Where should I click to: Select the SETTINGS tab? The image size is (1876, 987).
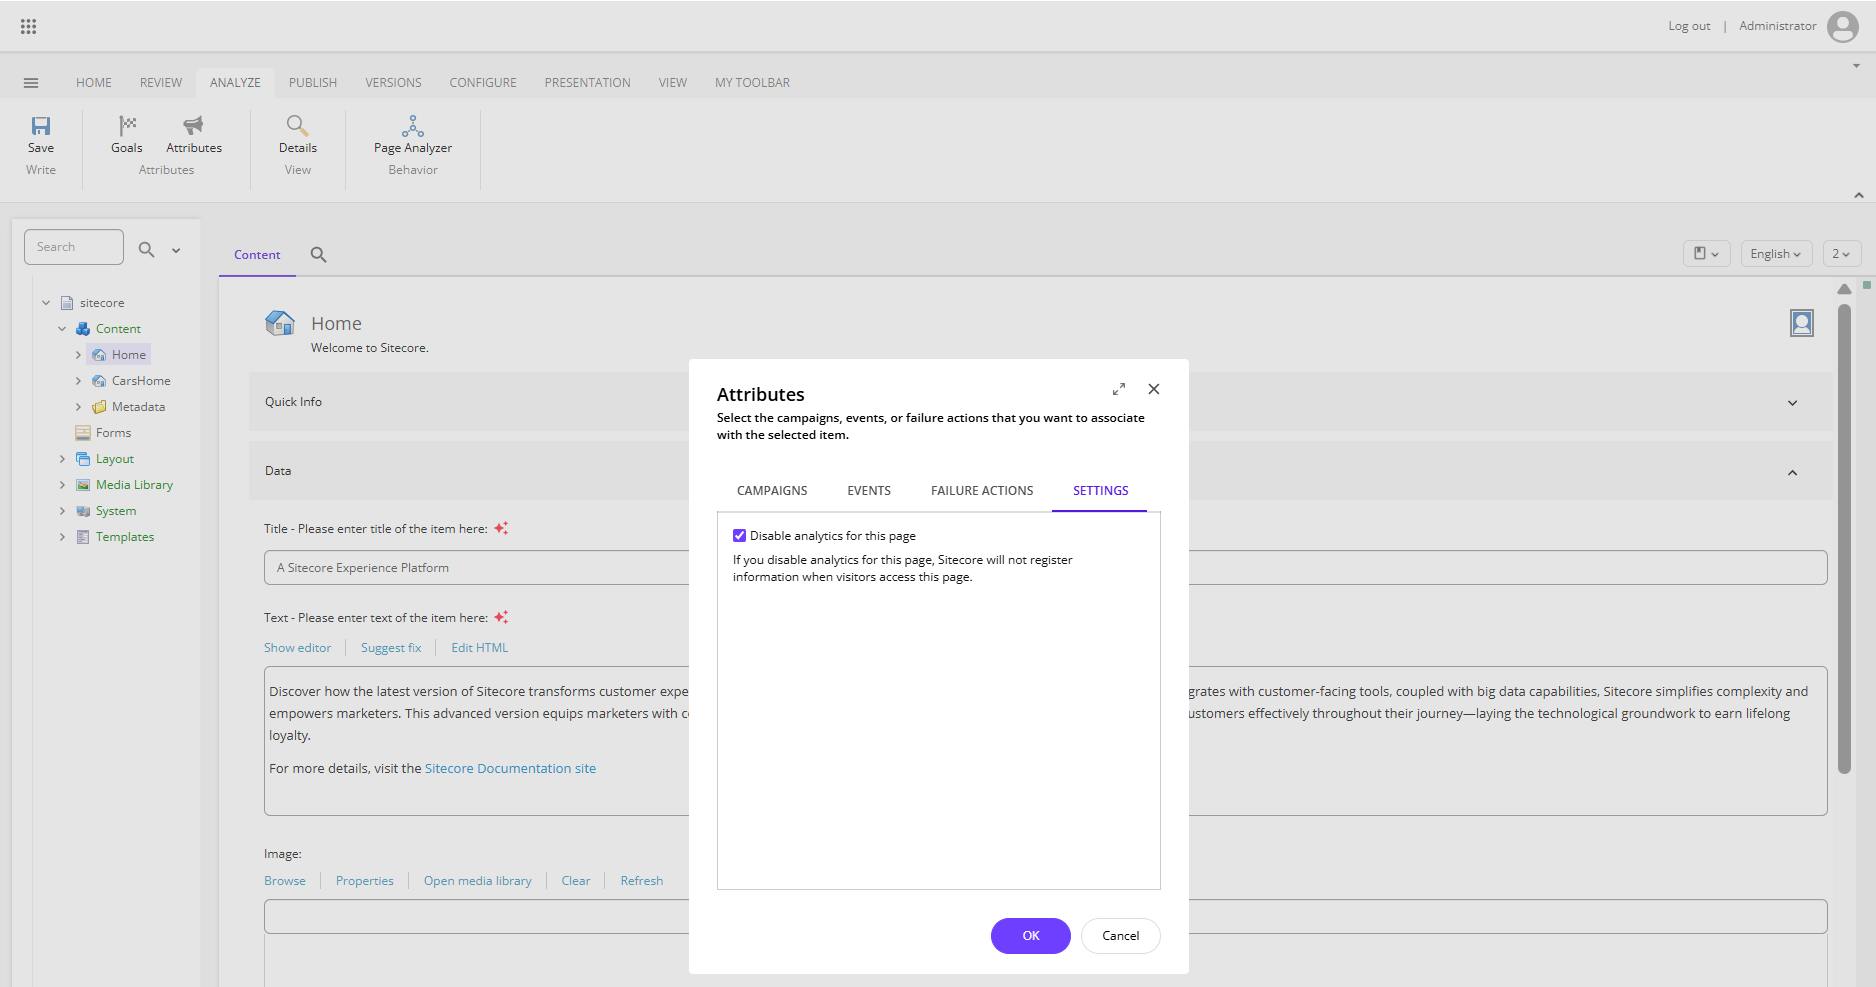[x=1100, y=491]
